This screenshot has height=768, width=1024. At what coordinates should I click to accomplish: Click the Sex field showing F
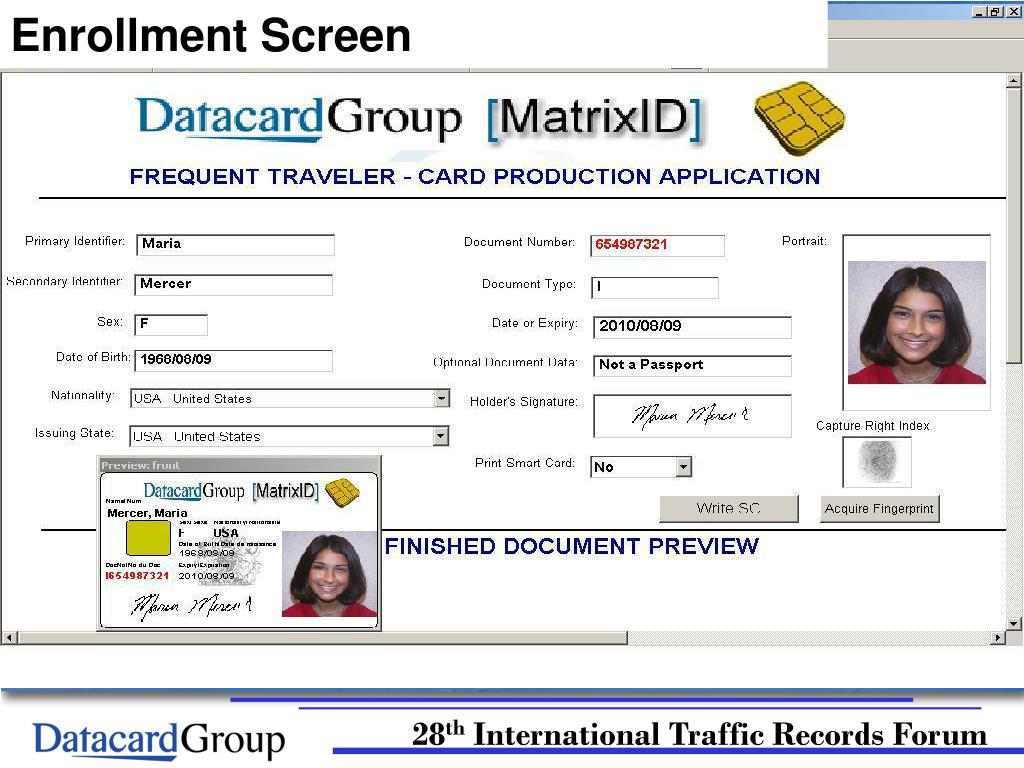(171, 325)
